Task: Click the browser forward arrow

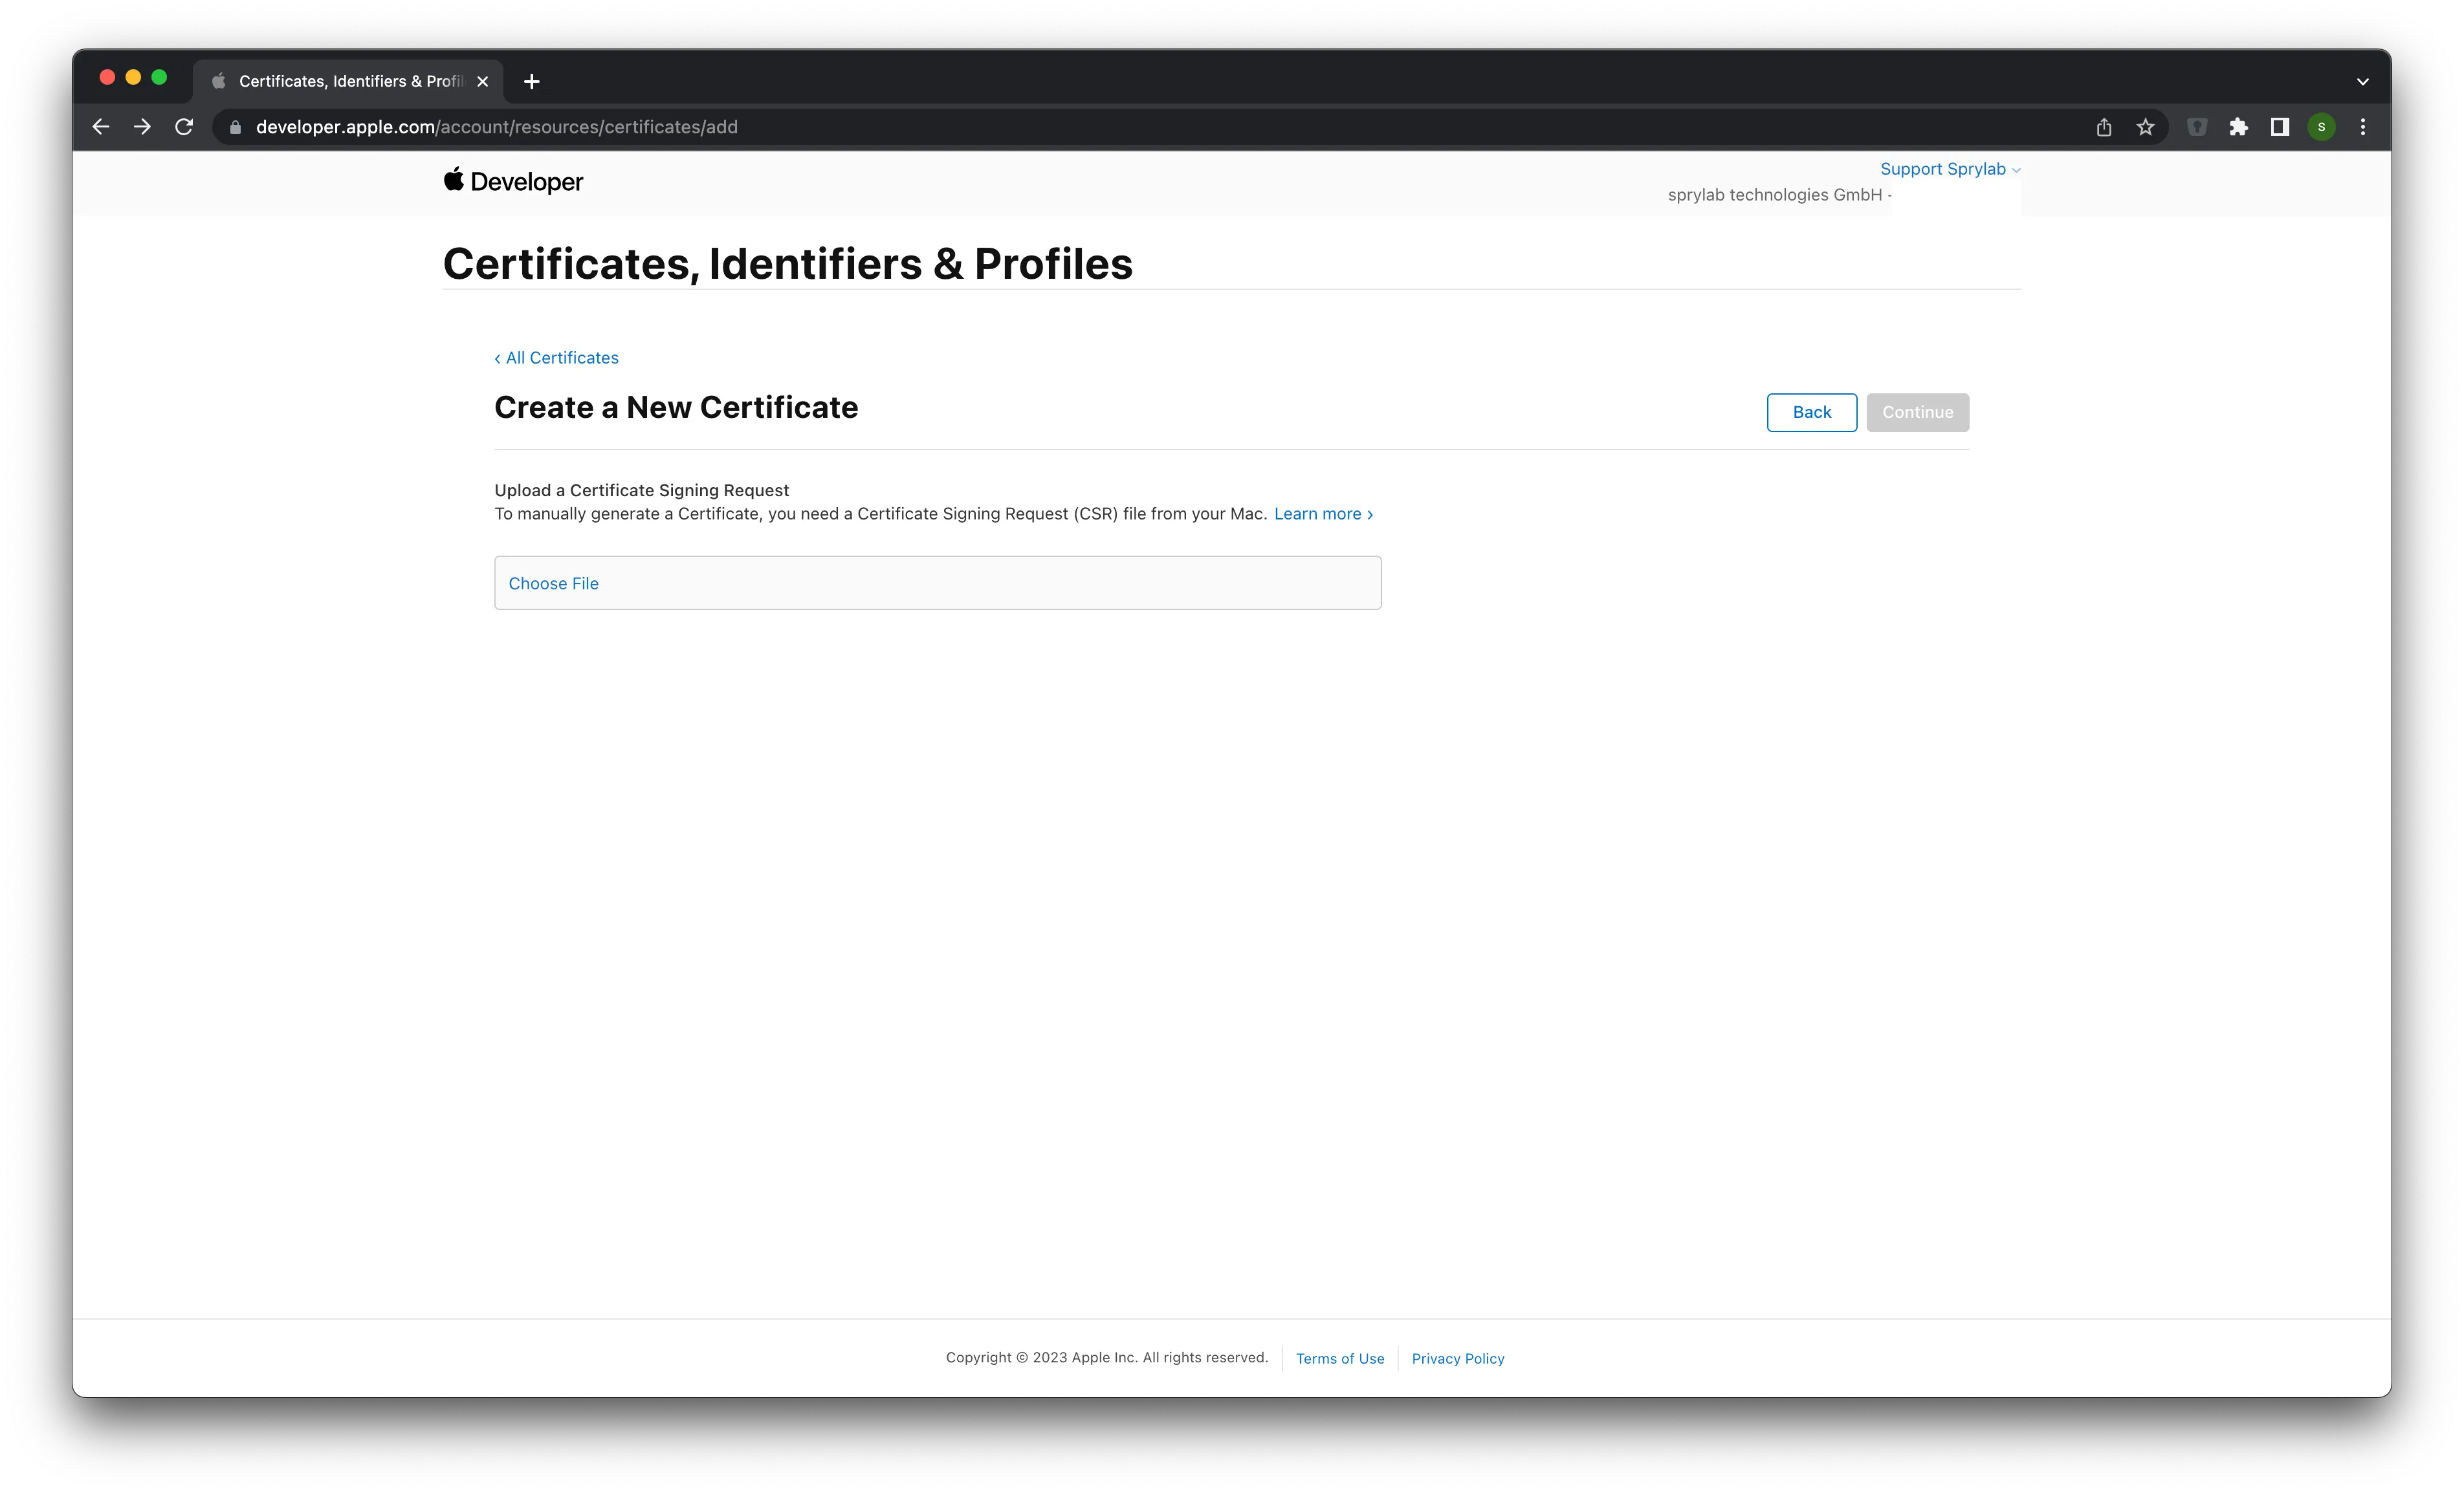Action: coord(142,127)
